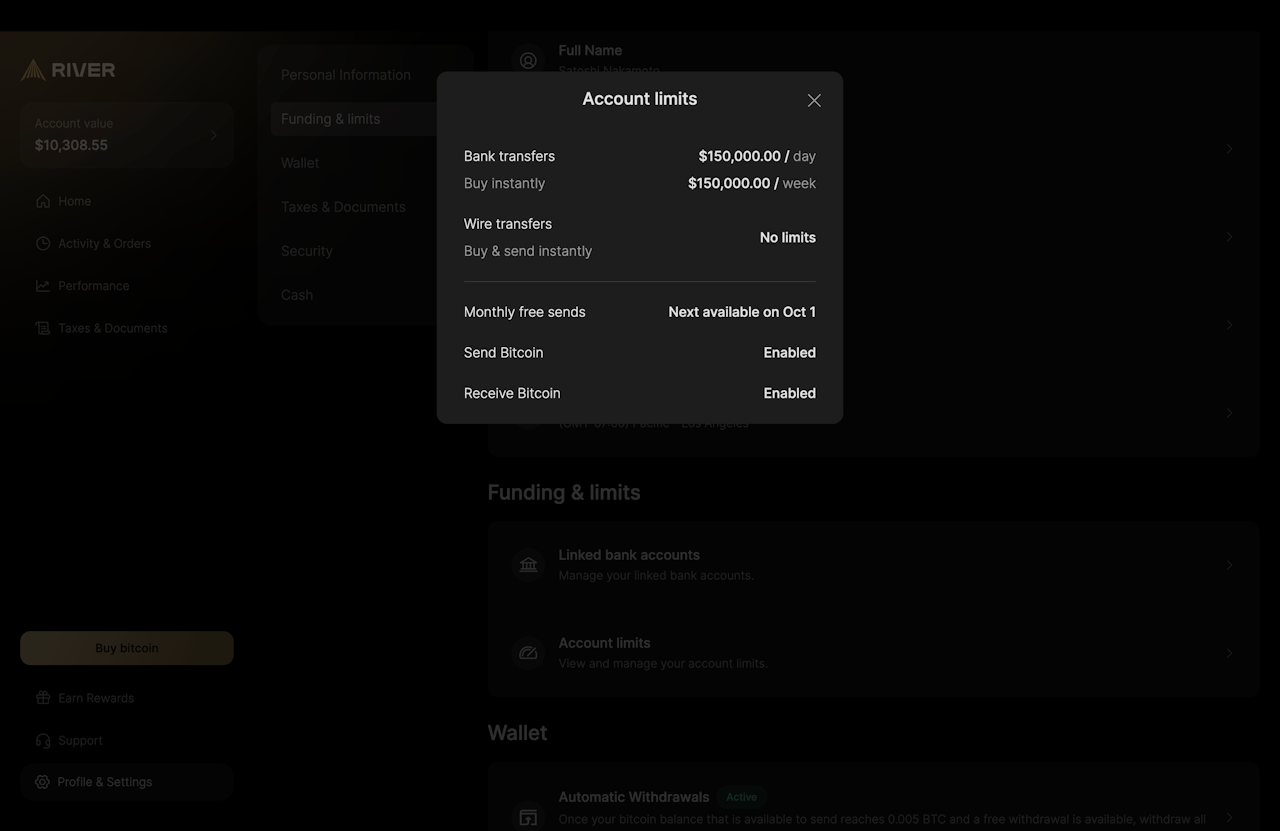
Task: Go to the Cash settings section
Action: (297, 295)
